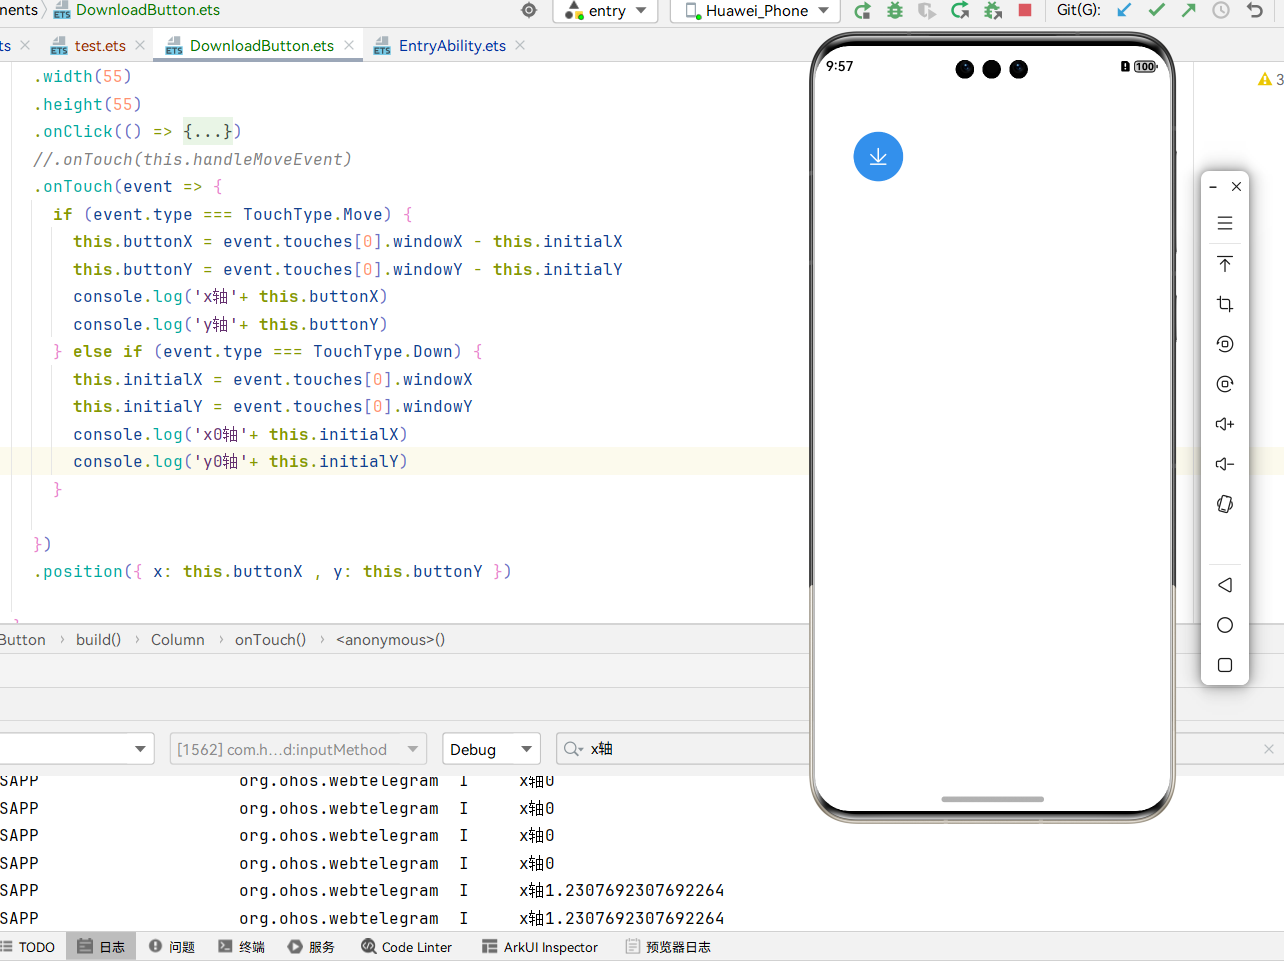Open the Code Linter tool window

click(x=407, y=947)
